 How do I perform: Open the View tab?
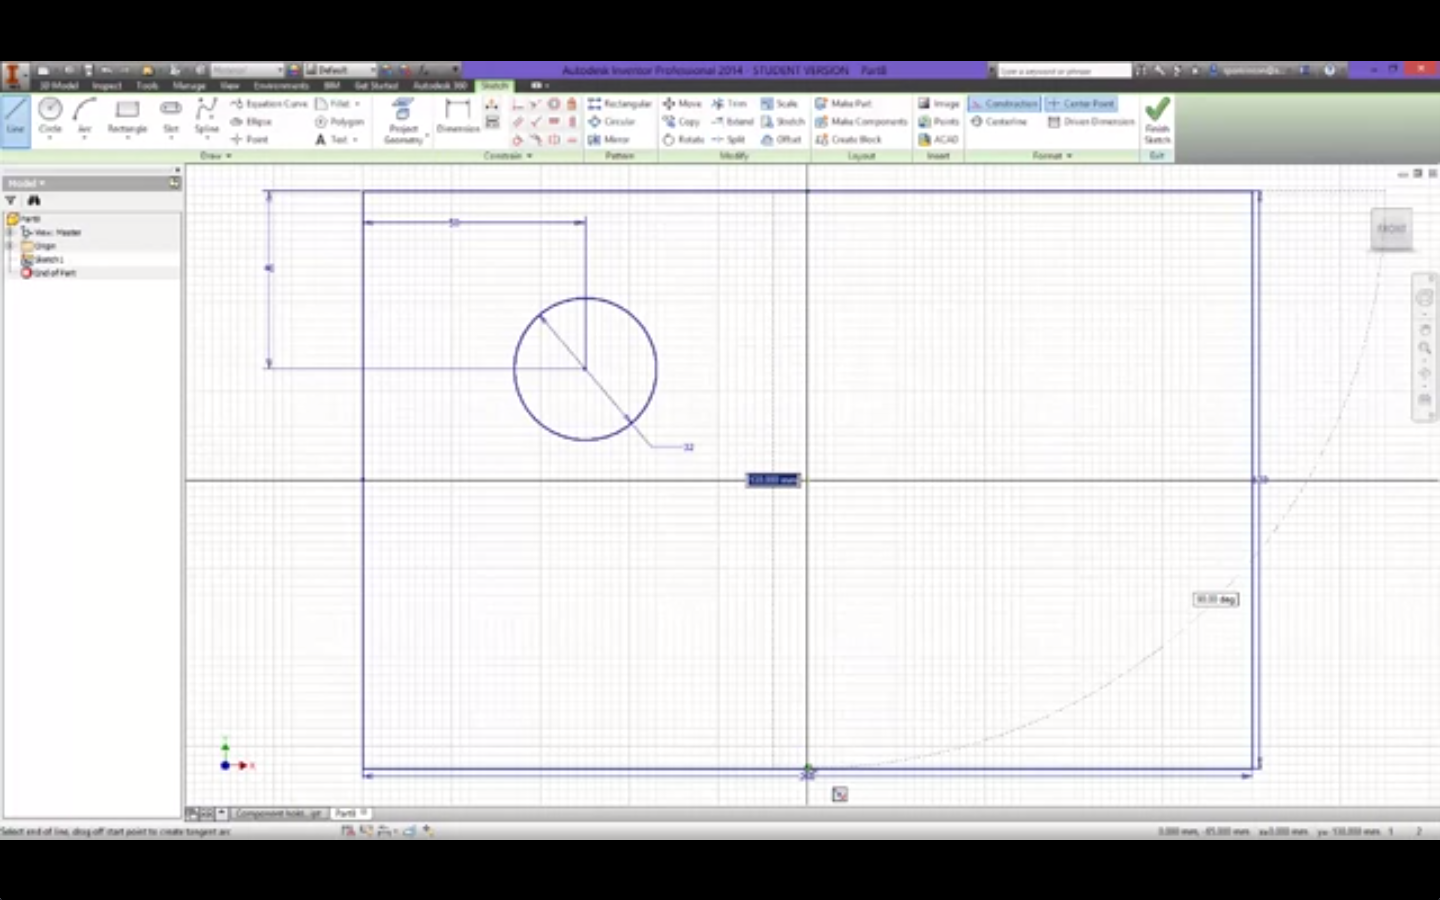click(230, 86)
